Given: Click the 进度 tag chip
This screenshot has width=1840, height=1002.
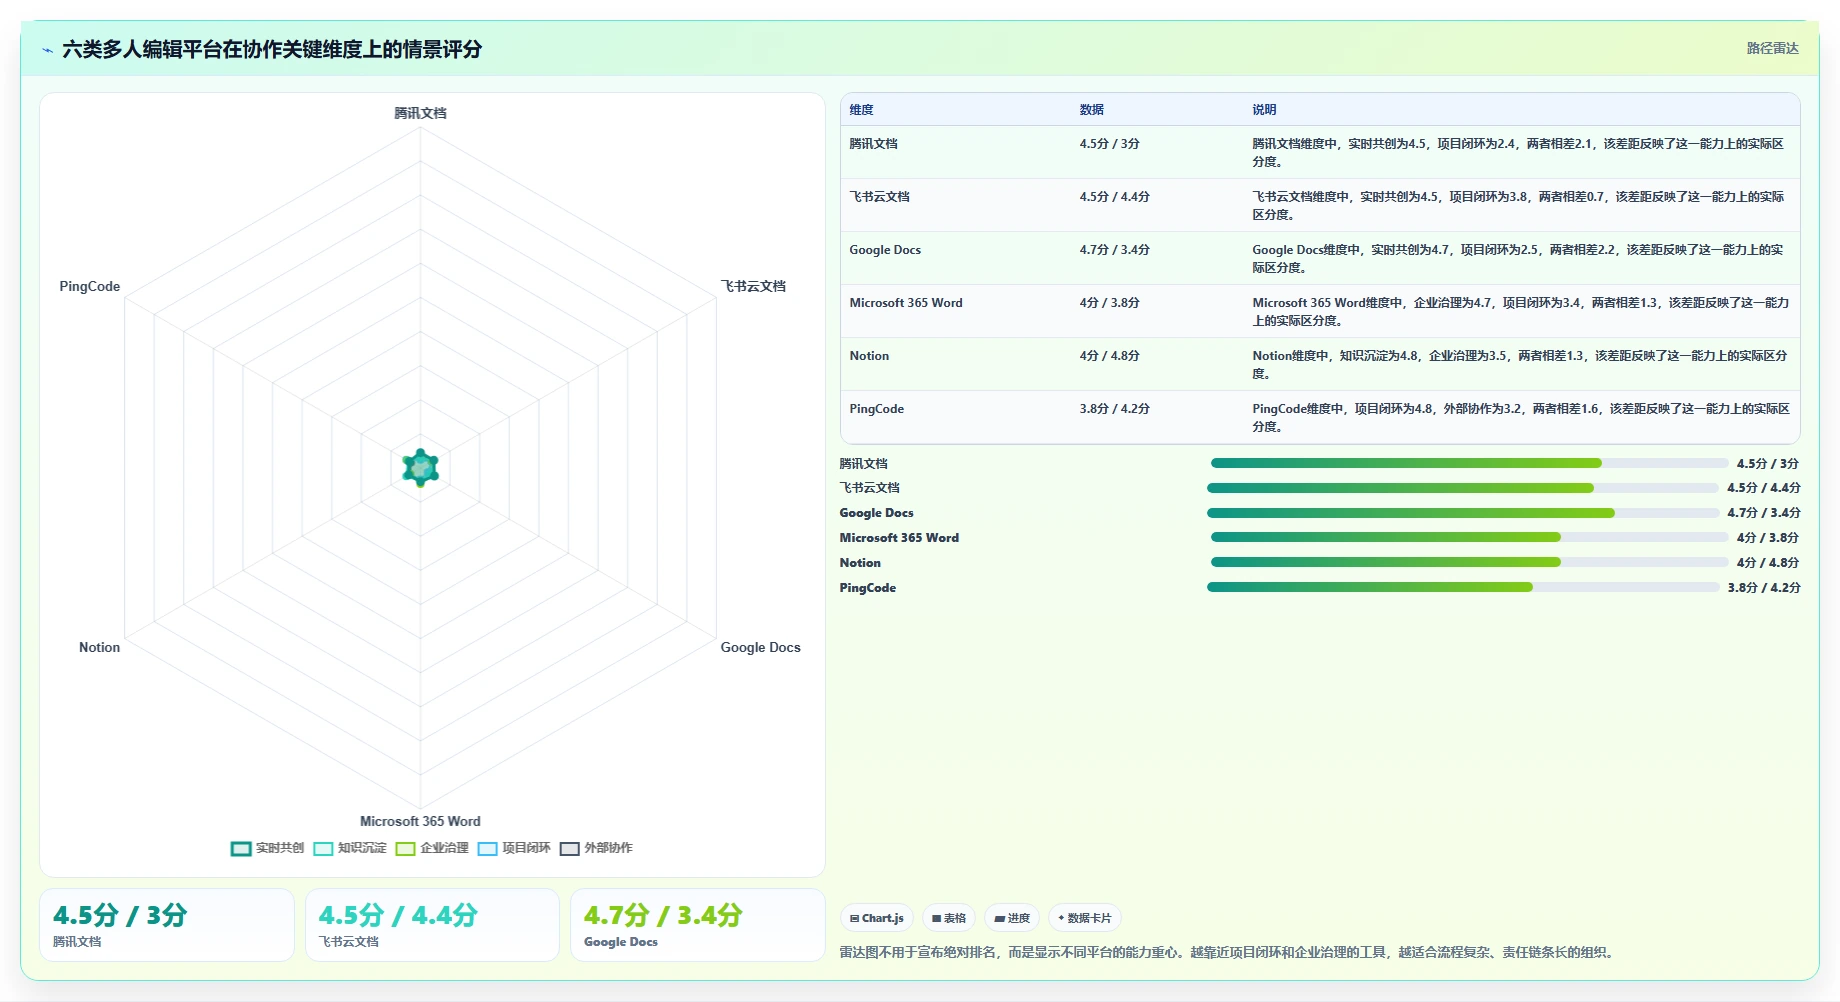Looking at the screenshot, I should (x=1012, y=918).
